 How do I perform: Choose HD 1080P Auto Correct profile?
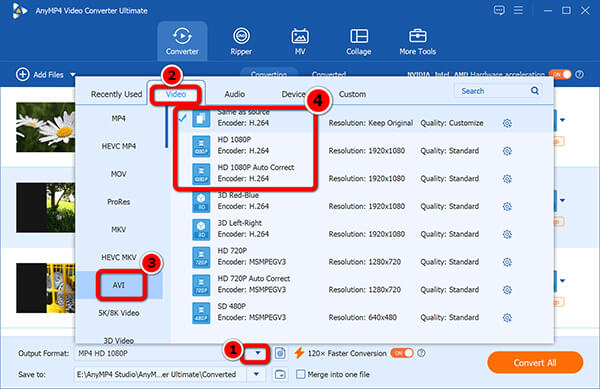(x=362, y=173)
